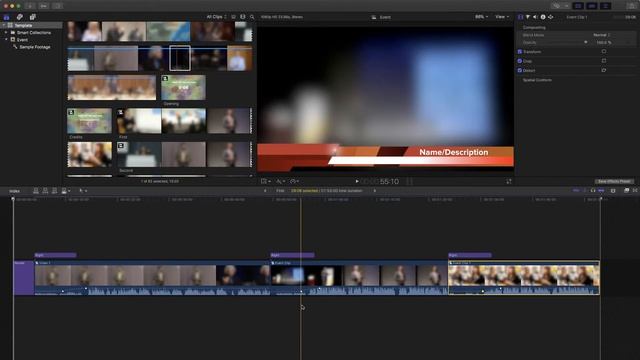
Task: Show or hide the Timeline panel
Action: pos(592,6)
